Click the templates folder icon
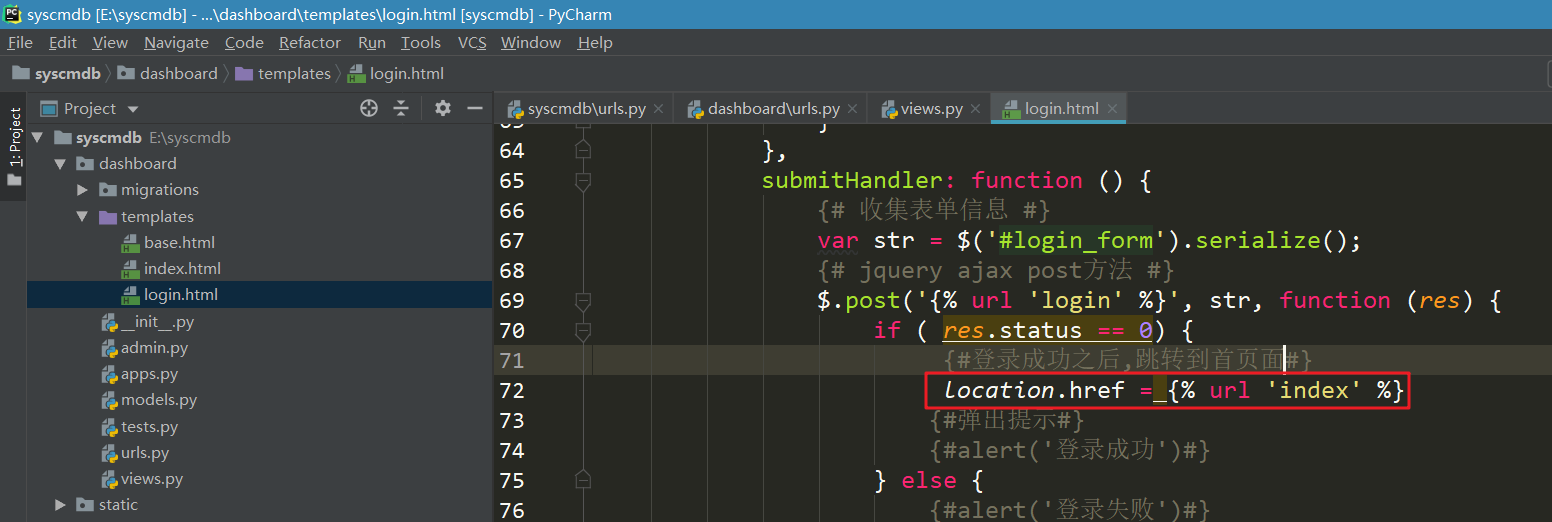Viewport: 1552px width, 522px height. tap(107, 216)
